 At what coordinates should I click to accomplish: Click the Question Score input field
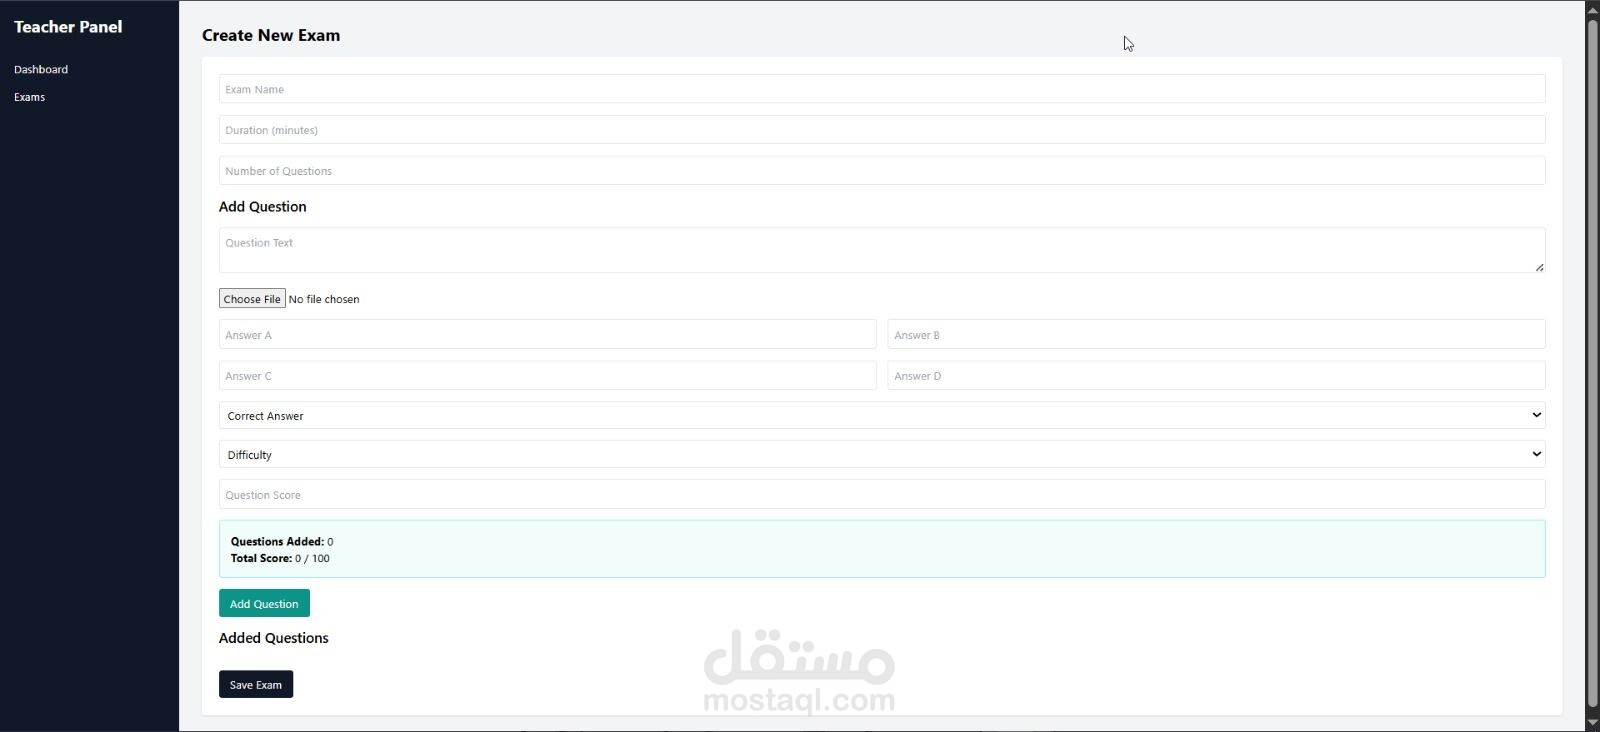[x=882, y=494]
